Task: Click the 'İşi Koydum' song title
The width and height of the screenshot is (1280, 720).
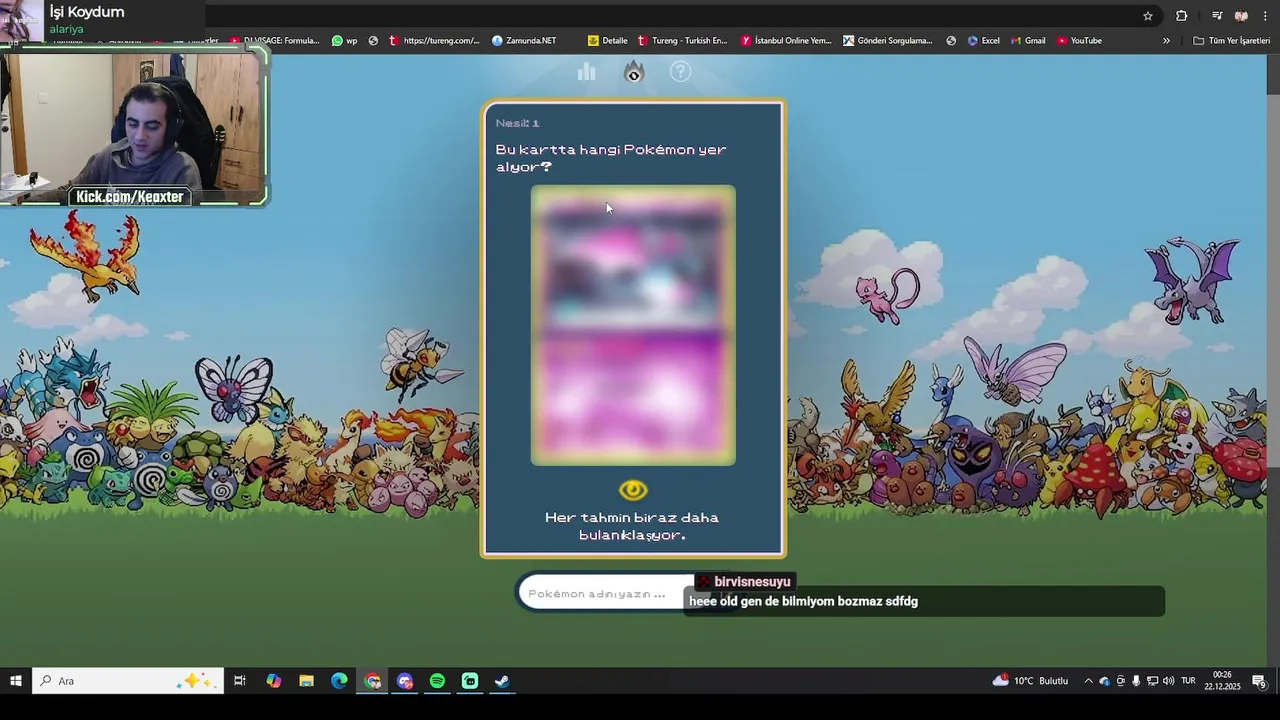Action: tap(87, 12)
